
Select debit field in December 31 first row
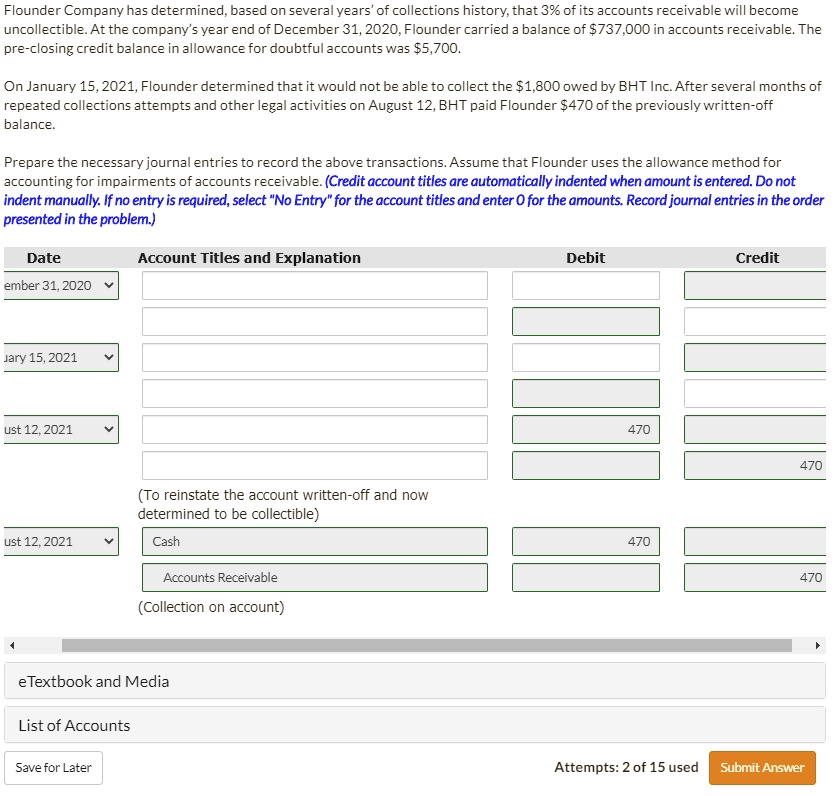click(x=585, y=286)
